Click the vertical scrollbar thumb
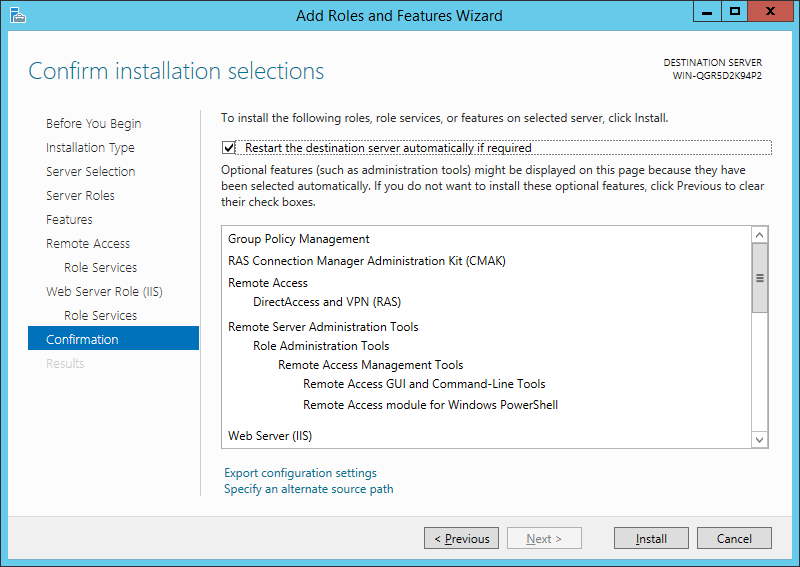The width and height of the screenshot is (800, 567). click(x=759, y=278)
